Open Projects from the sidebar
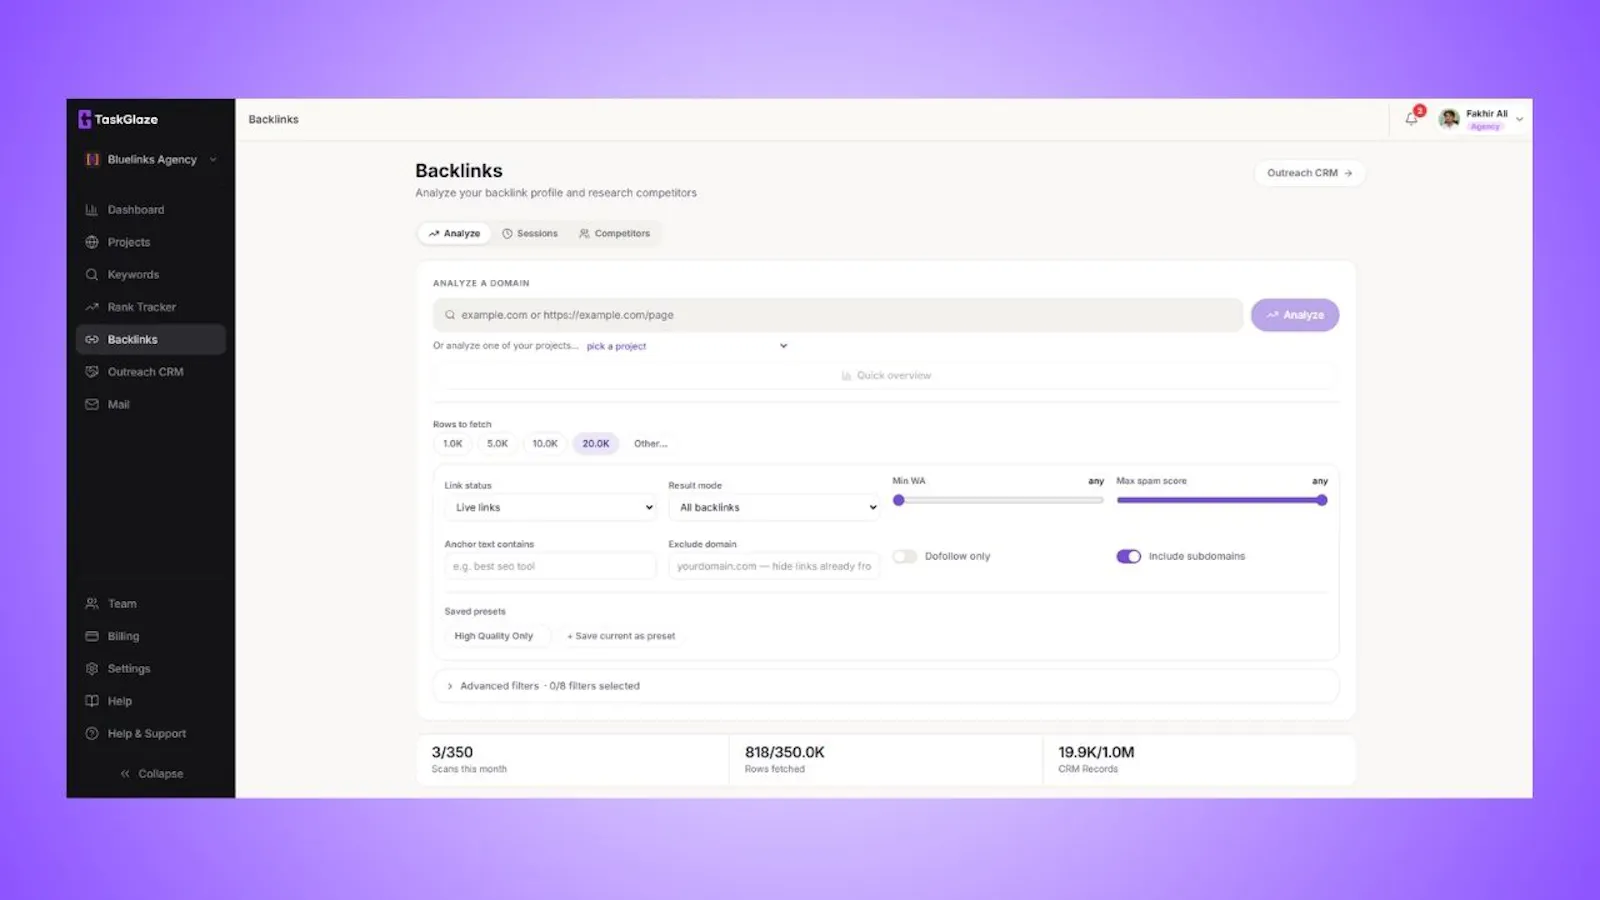Screen dimensions: 1600x900 pyautogui.click(x=150, y=242)
